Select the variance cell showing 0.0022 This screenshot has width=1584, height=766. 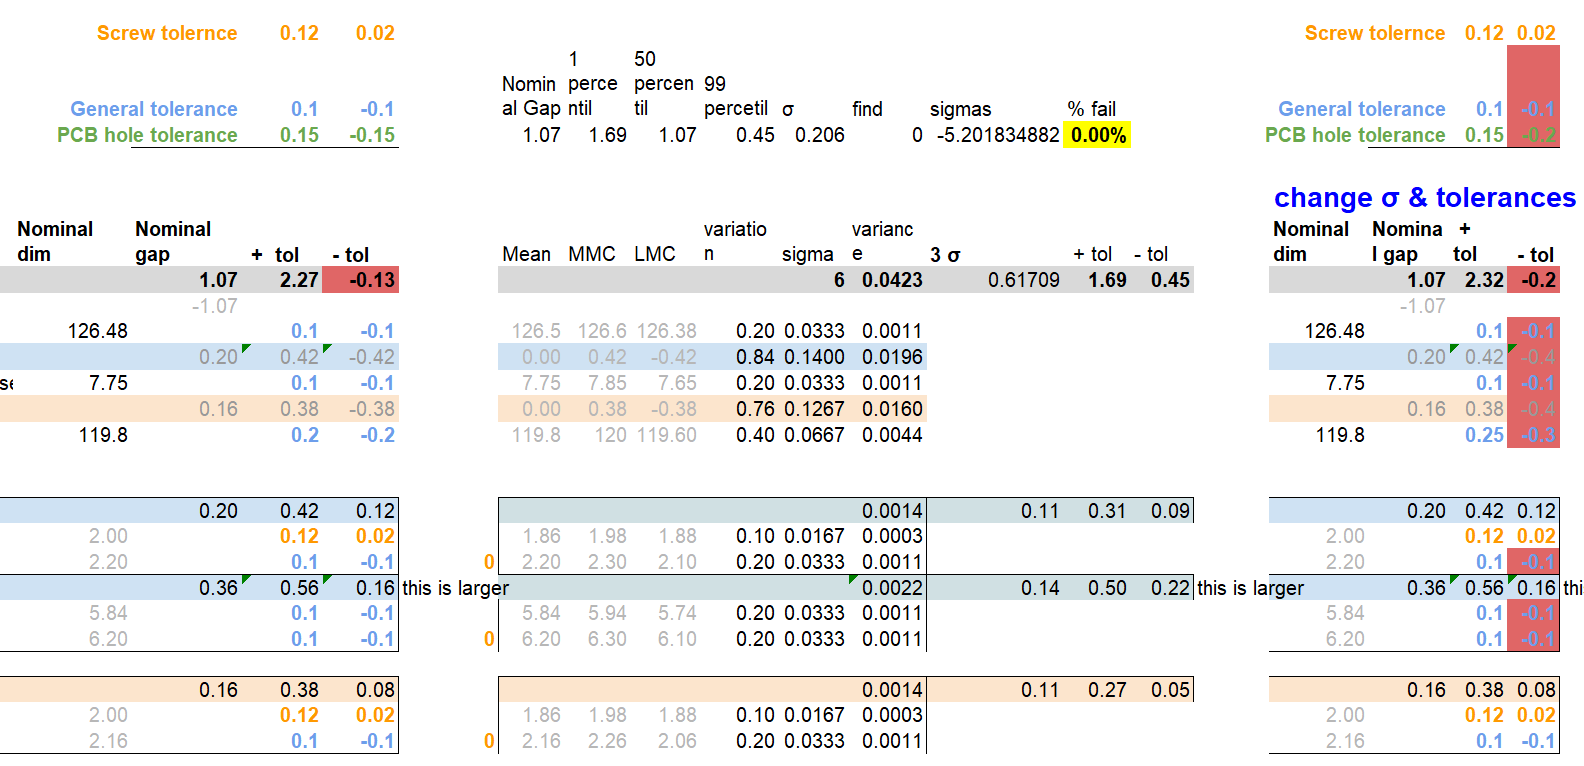(x=892, y=588)
